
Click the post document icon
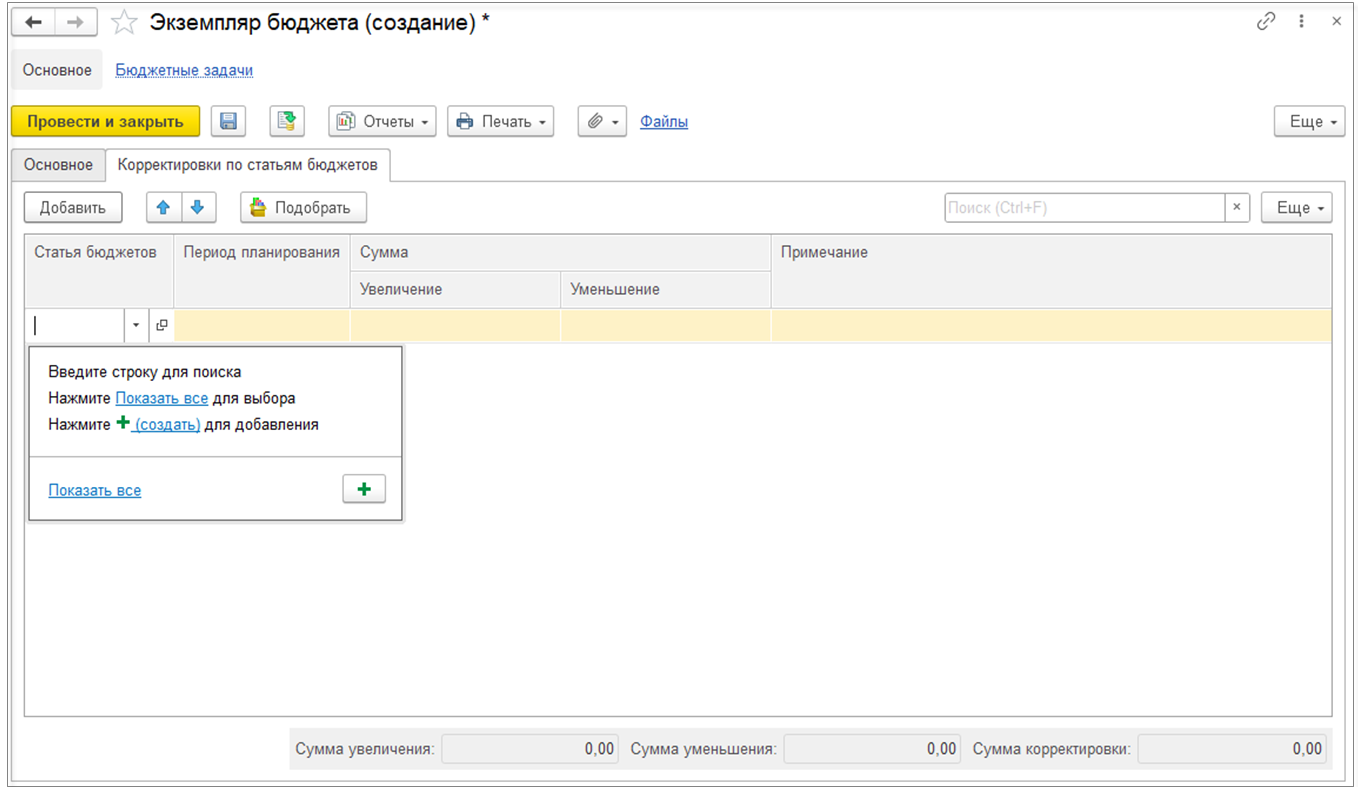[287, 121]
